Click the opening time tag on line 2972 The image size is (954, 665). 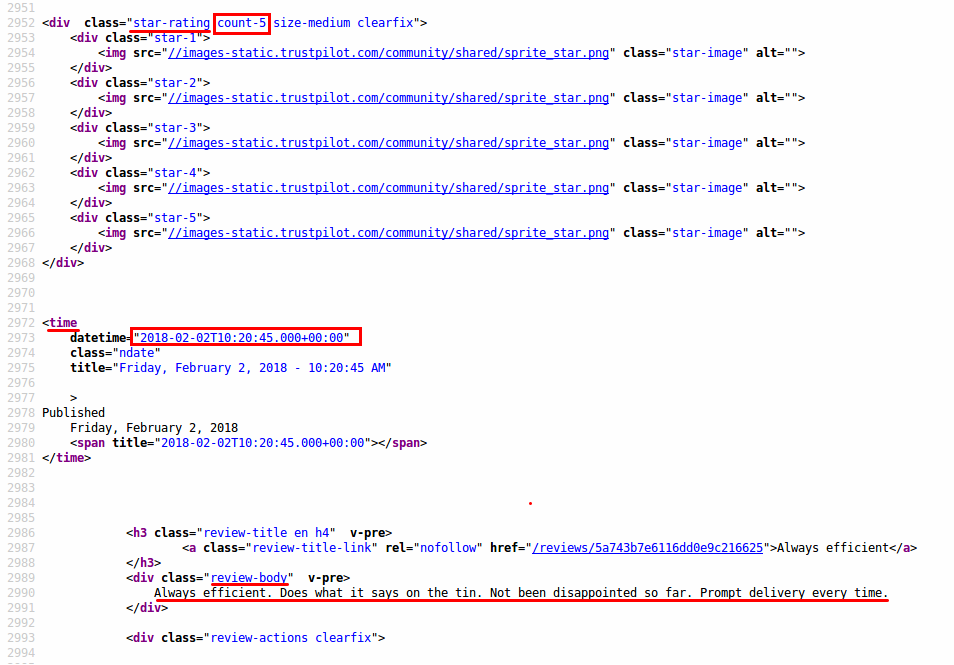pos(60,323)
